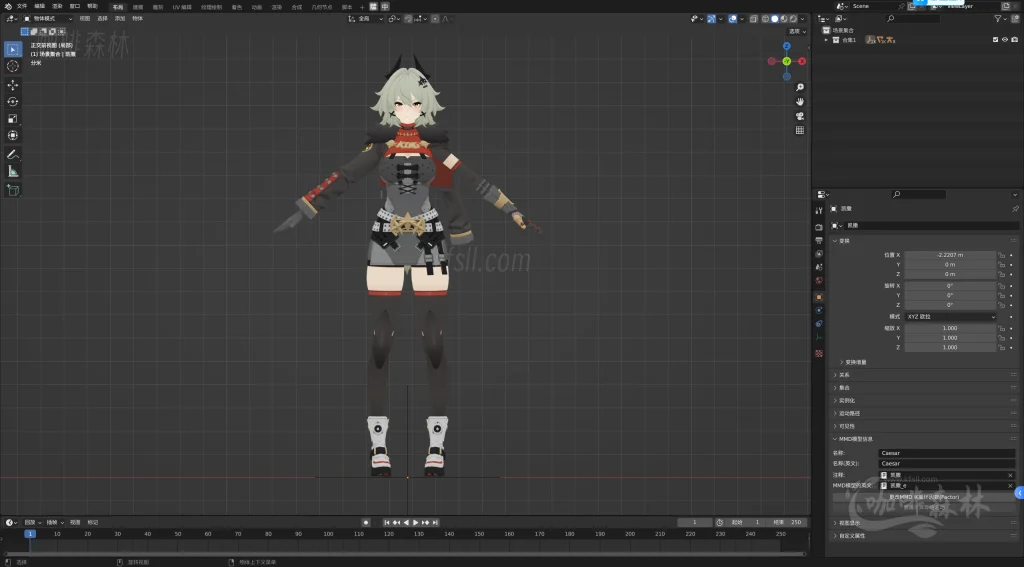Select the Cursor tool

pyautogui.click(x=12, y=66)
